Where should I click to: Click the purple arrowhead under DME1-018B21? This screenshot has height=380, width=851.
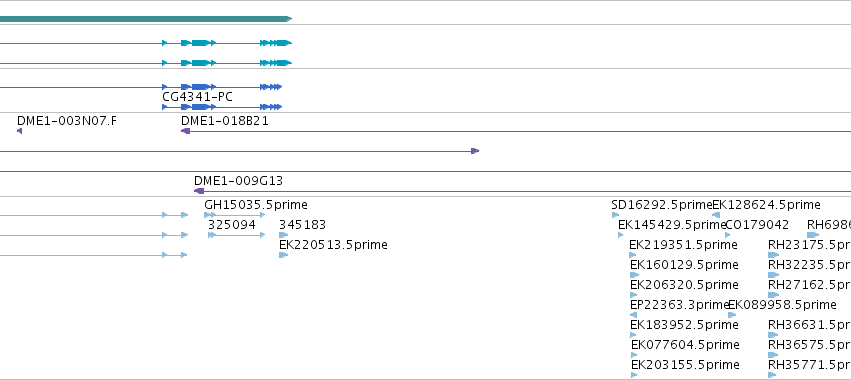click(185, 131)
